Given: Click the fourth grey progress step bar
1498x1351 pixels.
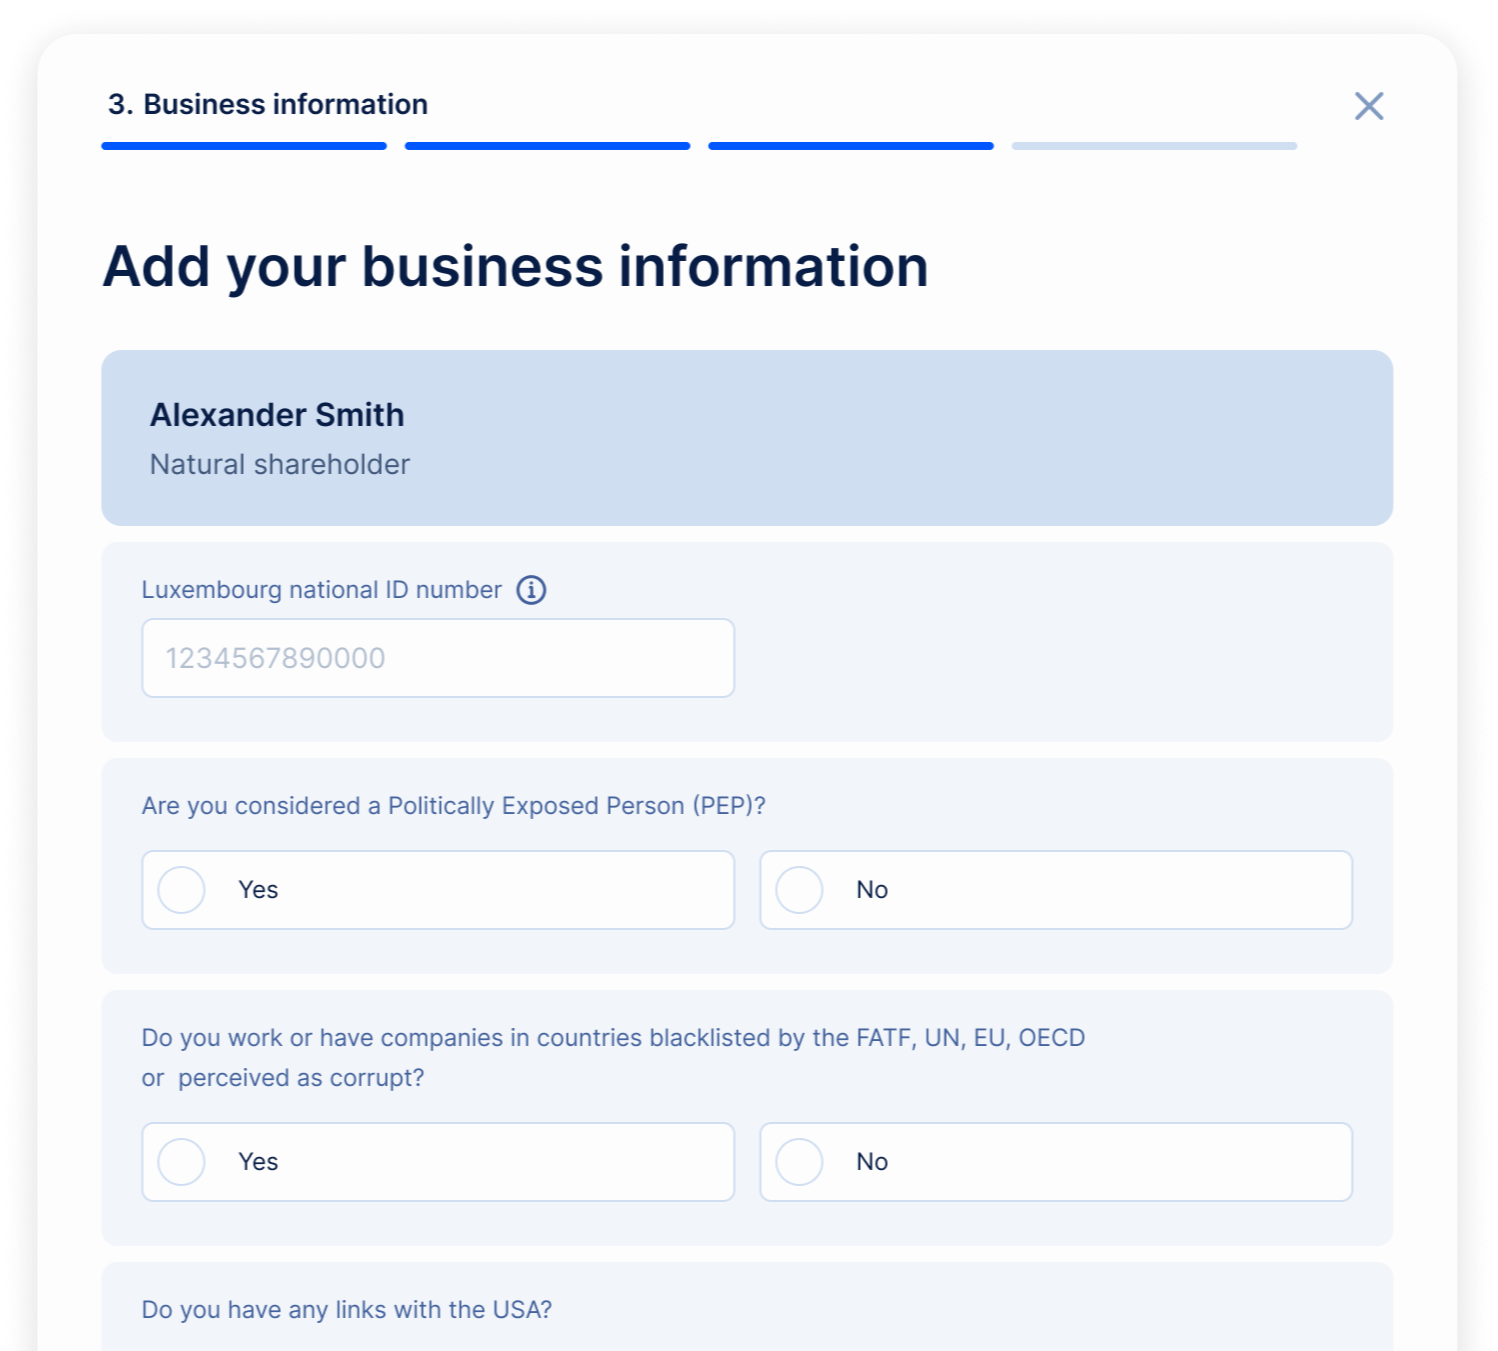Looking at the screenshot, I should click(x=1154, y=146).
